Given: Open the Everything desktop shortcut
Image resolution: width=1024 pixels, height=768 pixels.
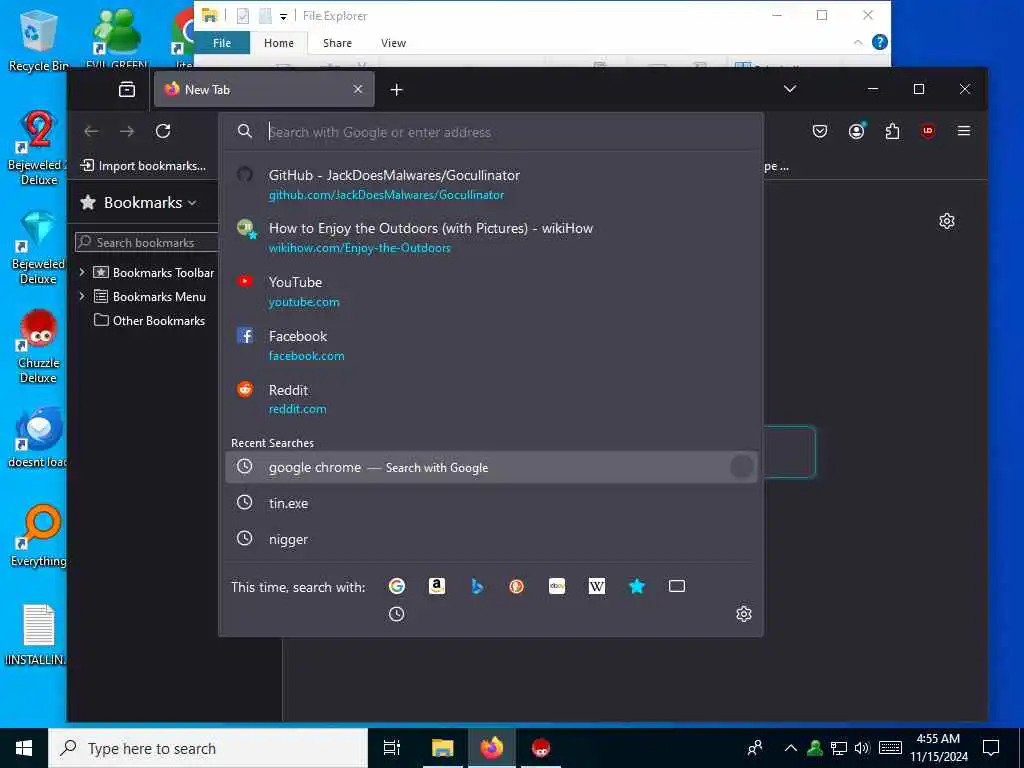Looking at the screenshot, I should [x=39, y=536].
